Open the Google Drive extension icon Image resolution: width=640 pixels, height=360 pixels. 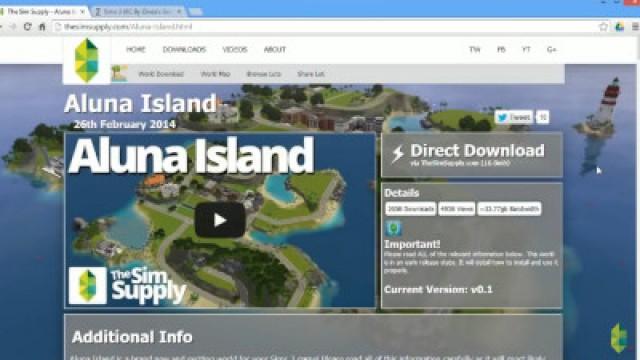[620, 27]
